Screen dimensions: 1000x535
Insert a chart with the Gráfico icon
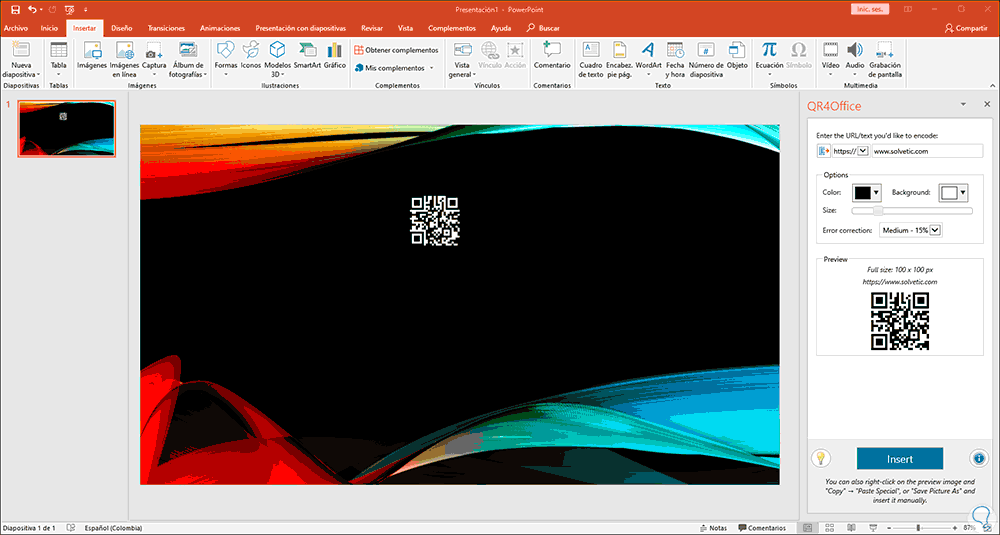334,54
